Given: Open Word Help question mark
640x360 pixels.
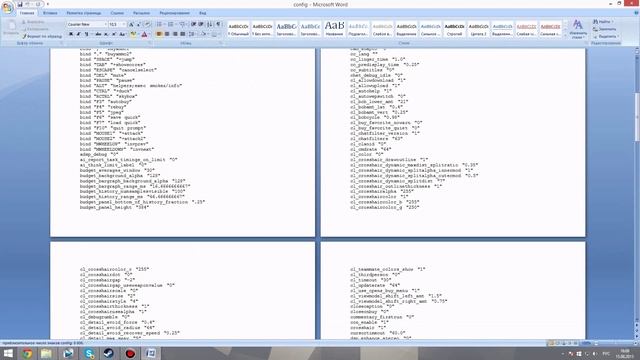Looking at the screenshot, I should point(636,13).
